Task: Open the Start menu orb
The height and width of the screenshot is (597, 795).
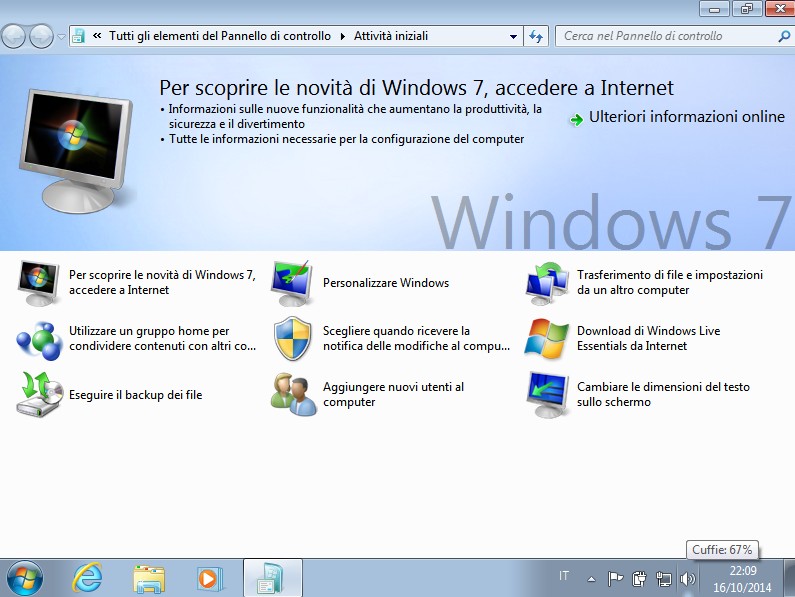Action: pyautogui.click(x=24, y=578)
